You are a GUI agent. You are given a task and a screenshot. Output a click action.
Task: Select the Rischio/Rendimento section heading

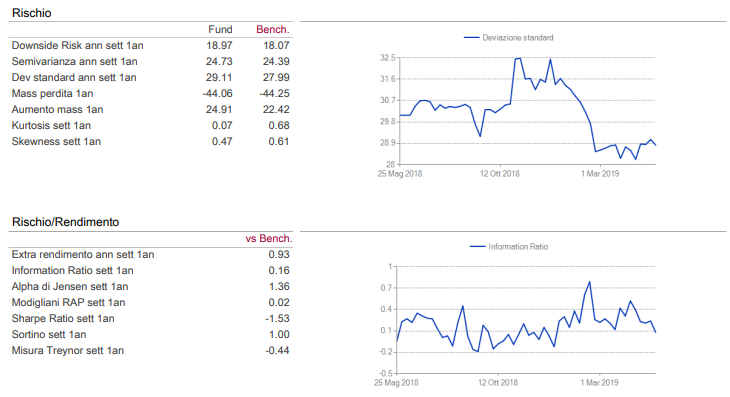(66, 222)
